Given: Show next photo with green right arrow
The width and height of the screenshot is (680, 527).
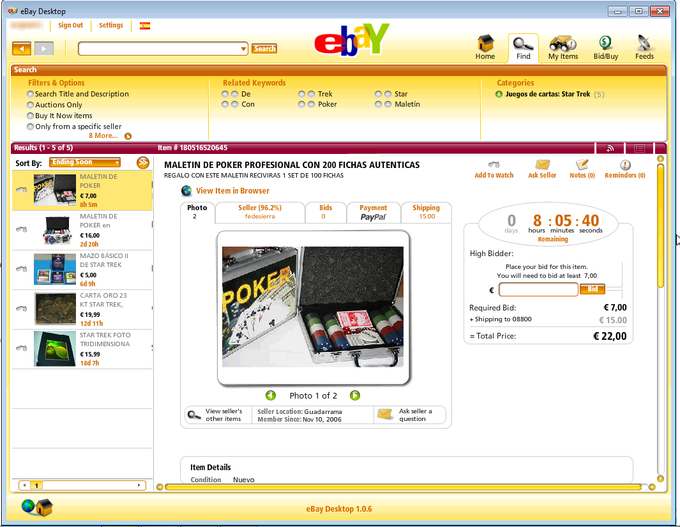Looking at the screenshot, I should click(355, 395).
